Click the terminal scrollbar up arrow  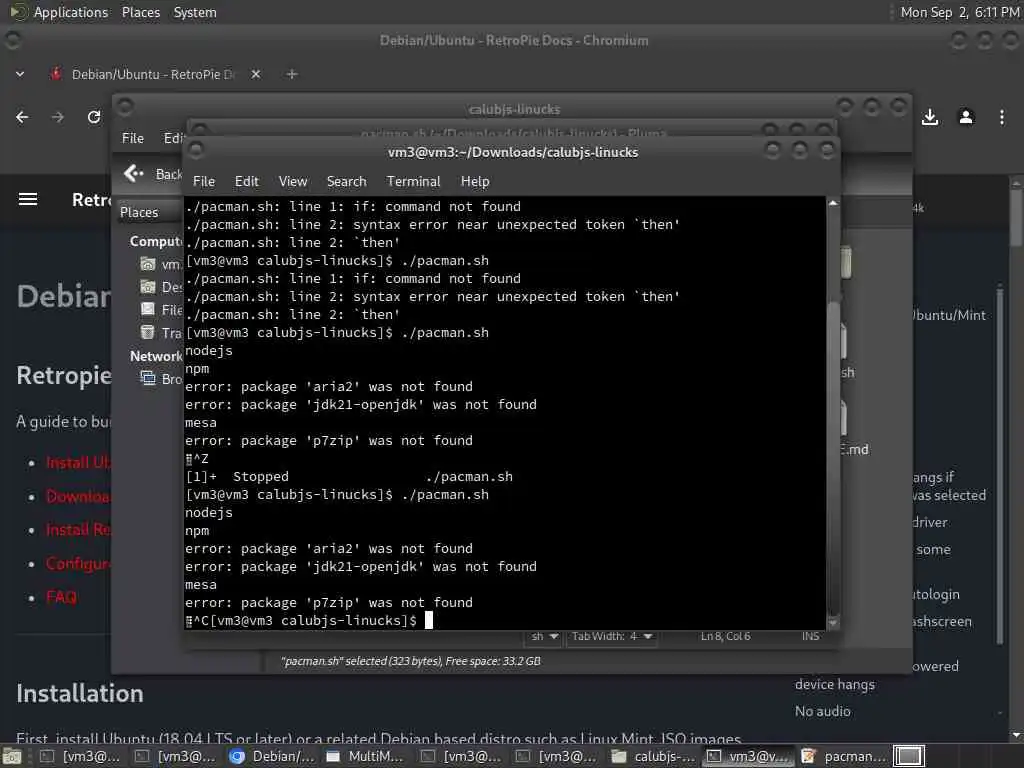tap(833, 203)
